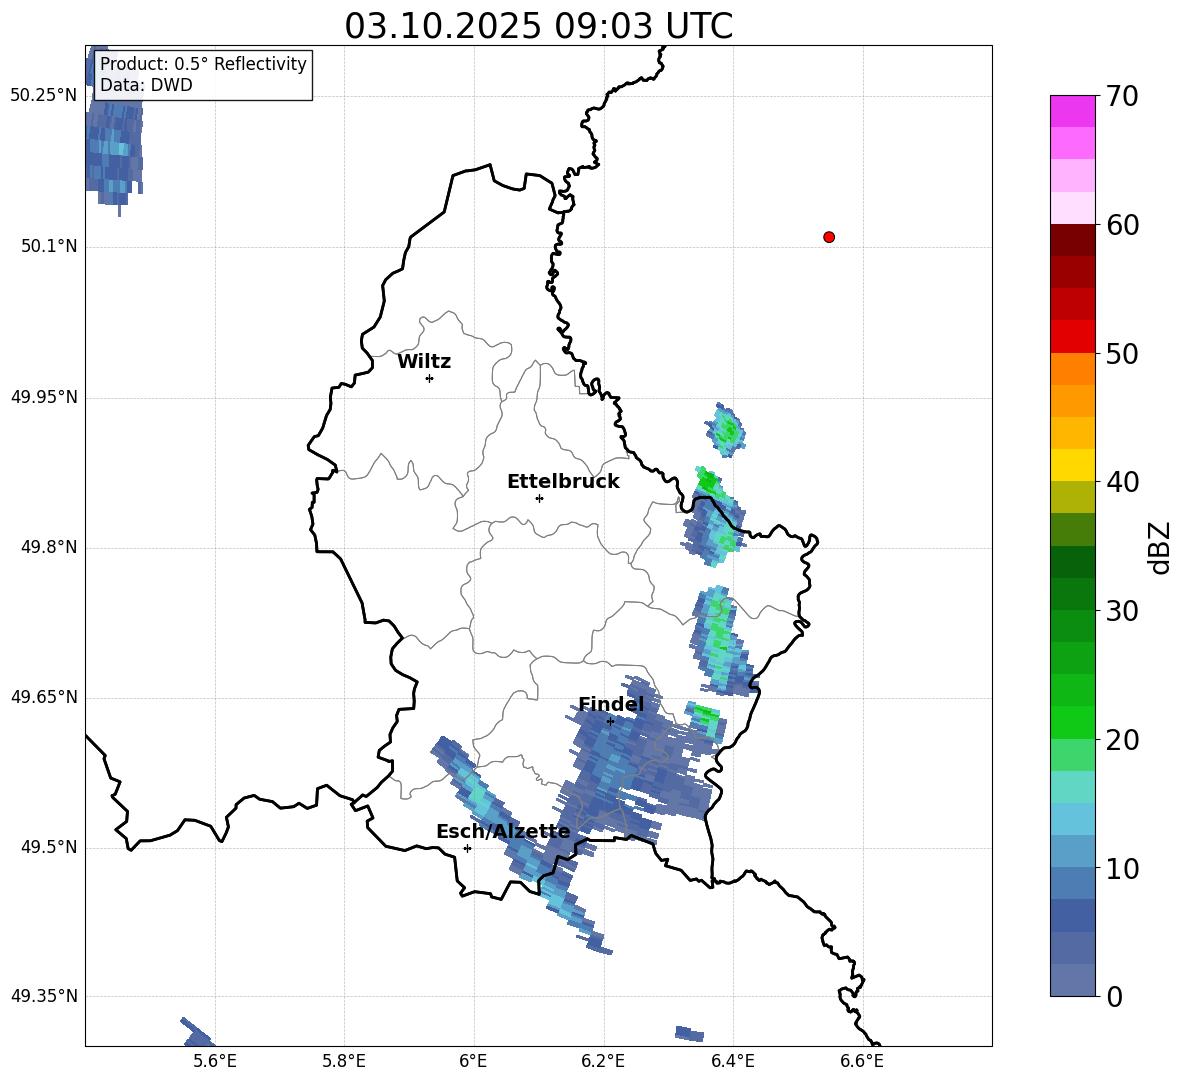Image resolution: width=1184 pixels, height=1081 pixels.
Task: Click the echo at the bottom edge near 5.6°E
Action: click(x=198, y=1032)
